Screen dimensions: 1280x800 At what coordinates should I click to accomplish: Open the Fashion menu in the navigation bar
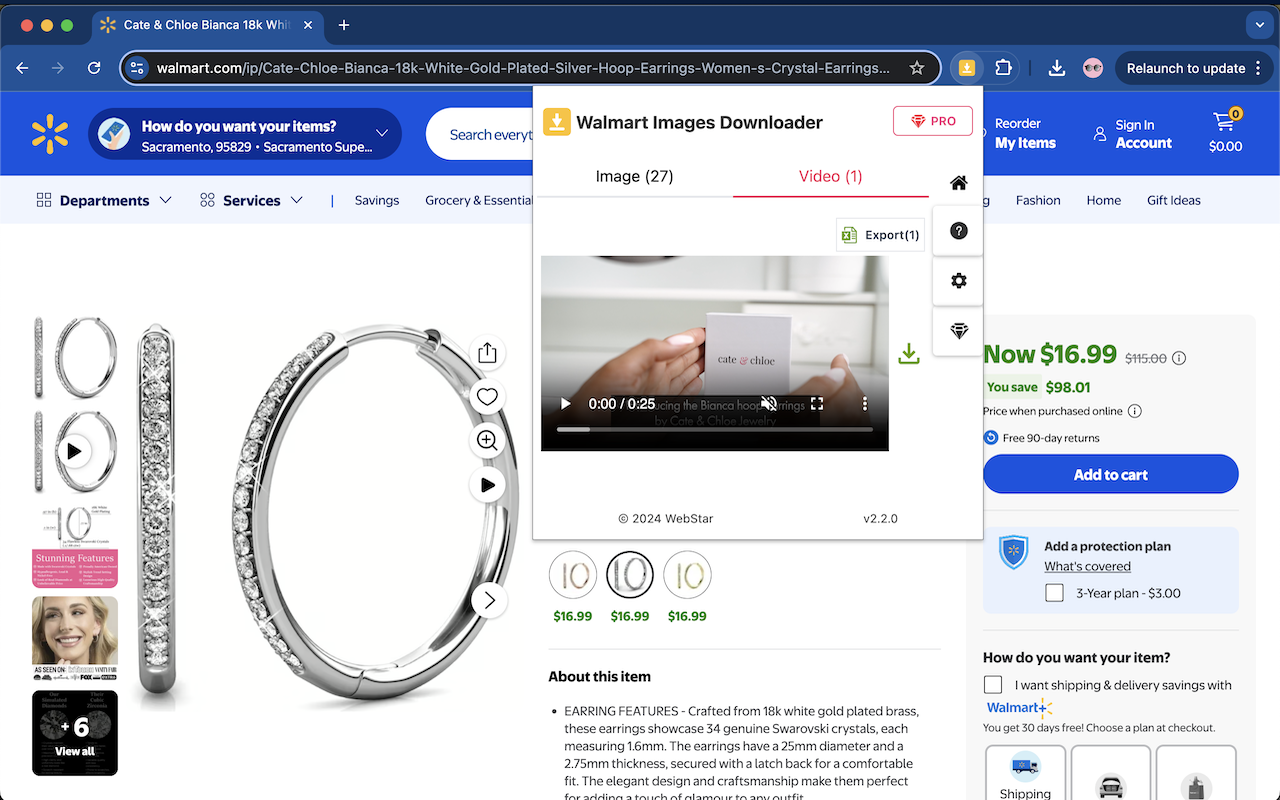(x=1038, y=200)
